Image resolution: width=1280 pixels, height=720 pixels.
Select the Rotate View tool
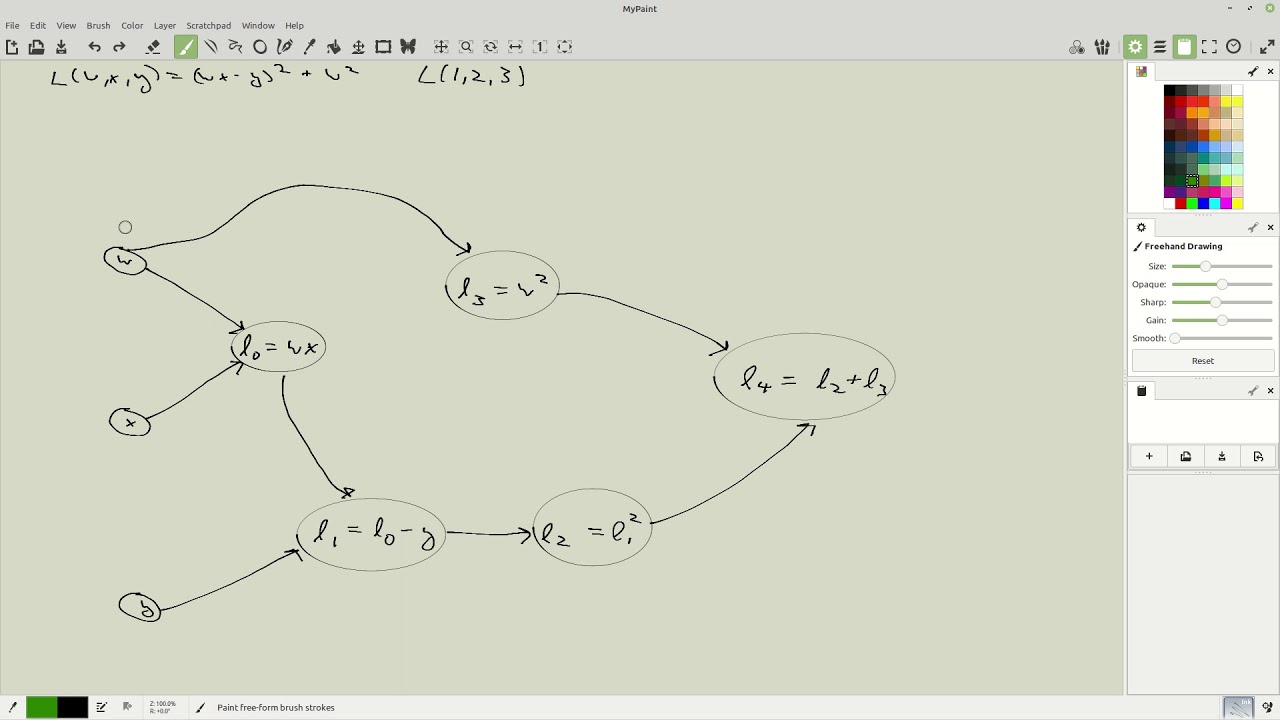[x=490, y=47]
